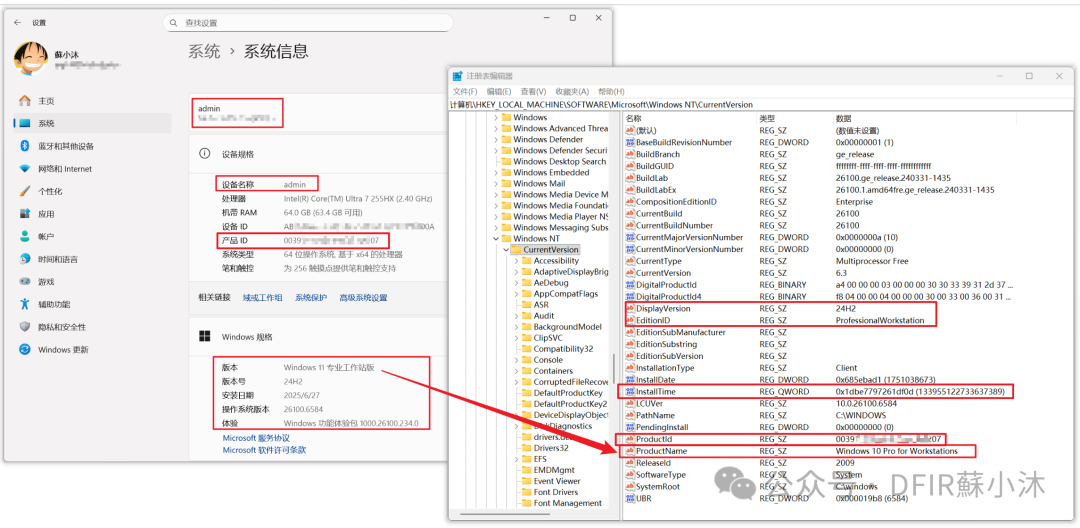Select the BuildBranch string value icon
The width and height of the screenshot is (1080, 528).
point(630,154)
